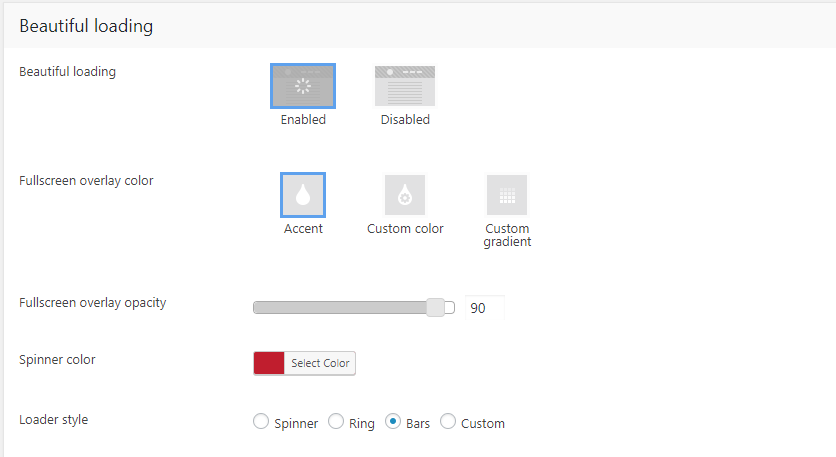This screenshot has width=836, height=457.
Task: Click the Accent label text
Action: [303, 229]
